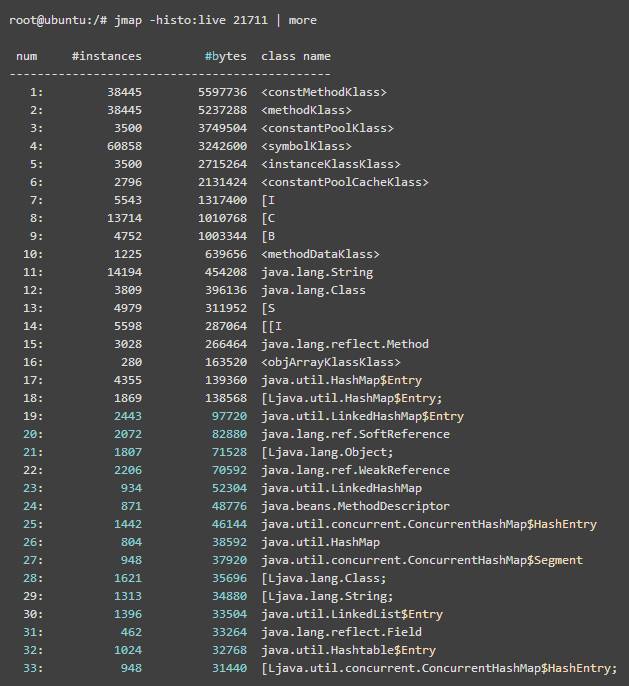Select the java.util.HashMap$Entry class name in row 17

341,380
